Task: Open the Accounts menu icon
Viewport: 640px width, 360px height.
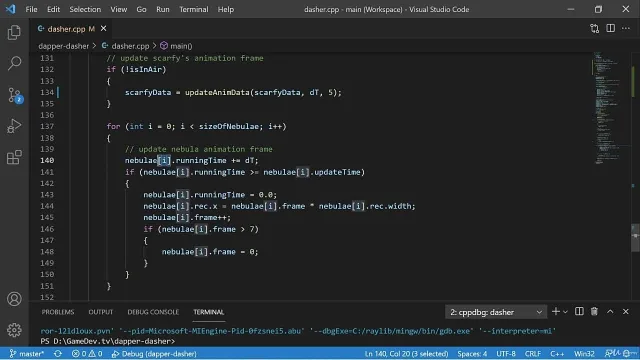Action: coord(14,299)
